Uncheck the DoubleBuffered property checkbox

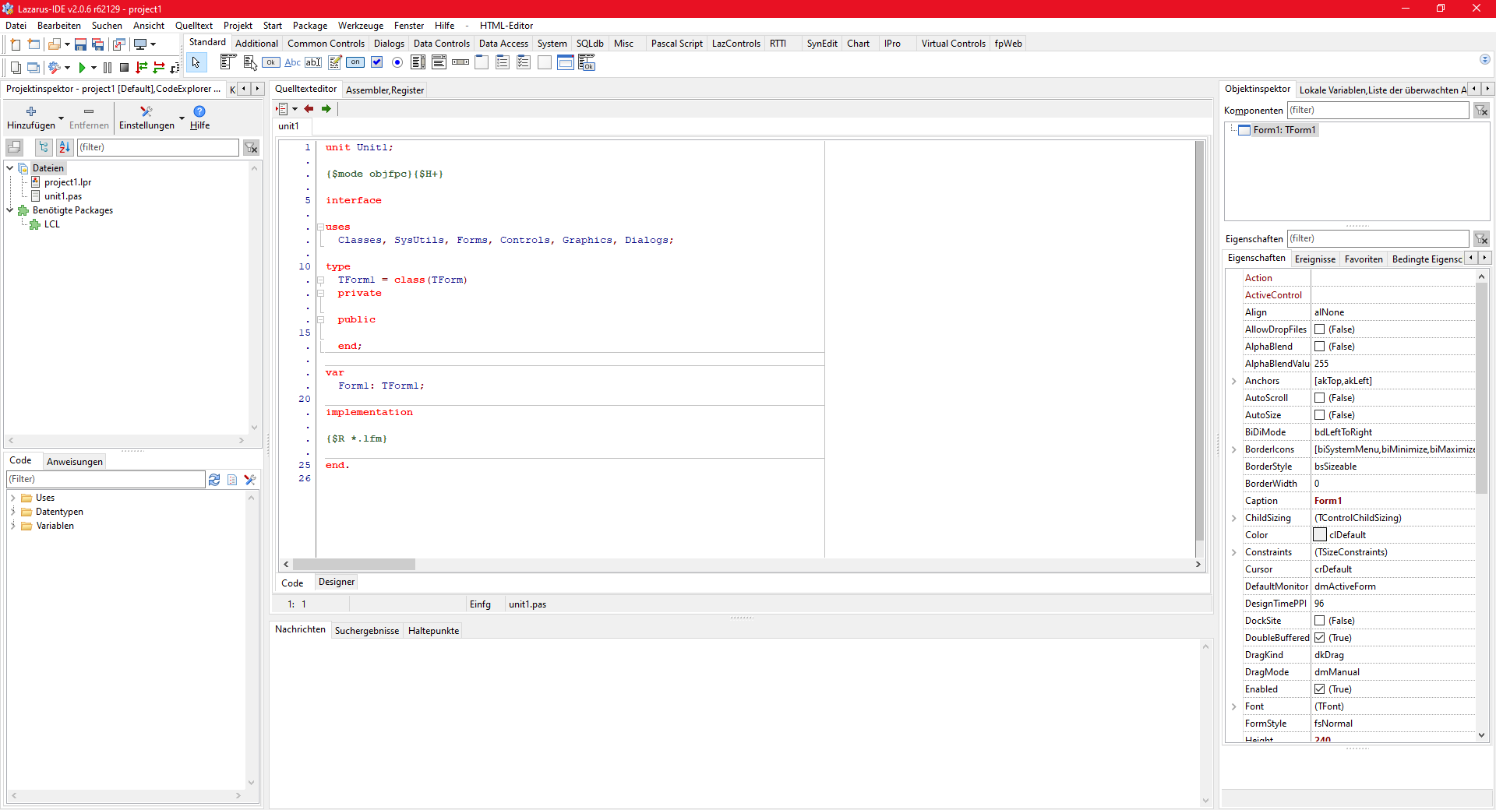coord(1320,638)
